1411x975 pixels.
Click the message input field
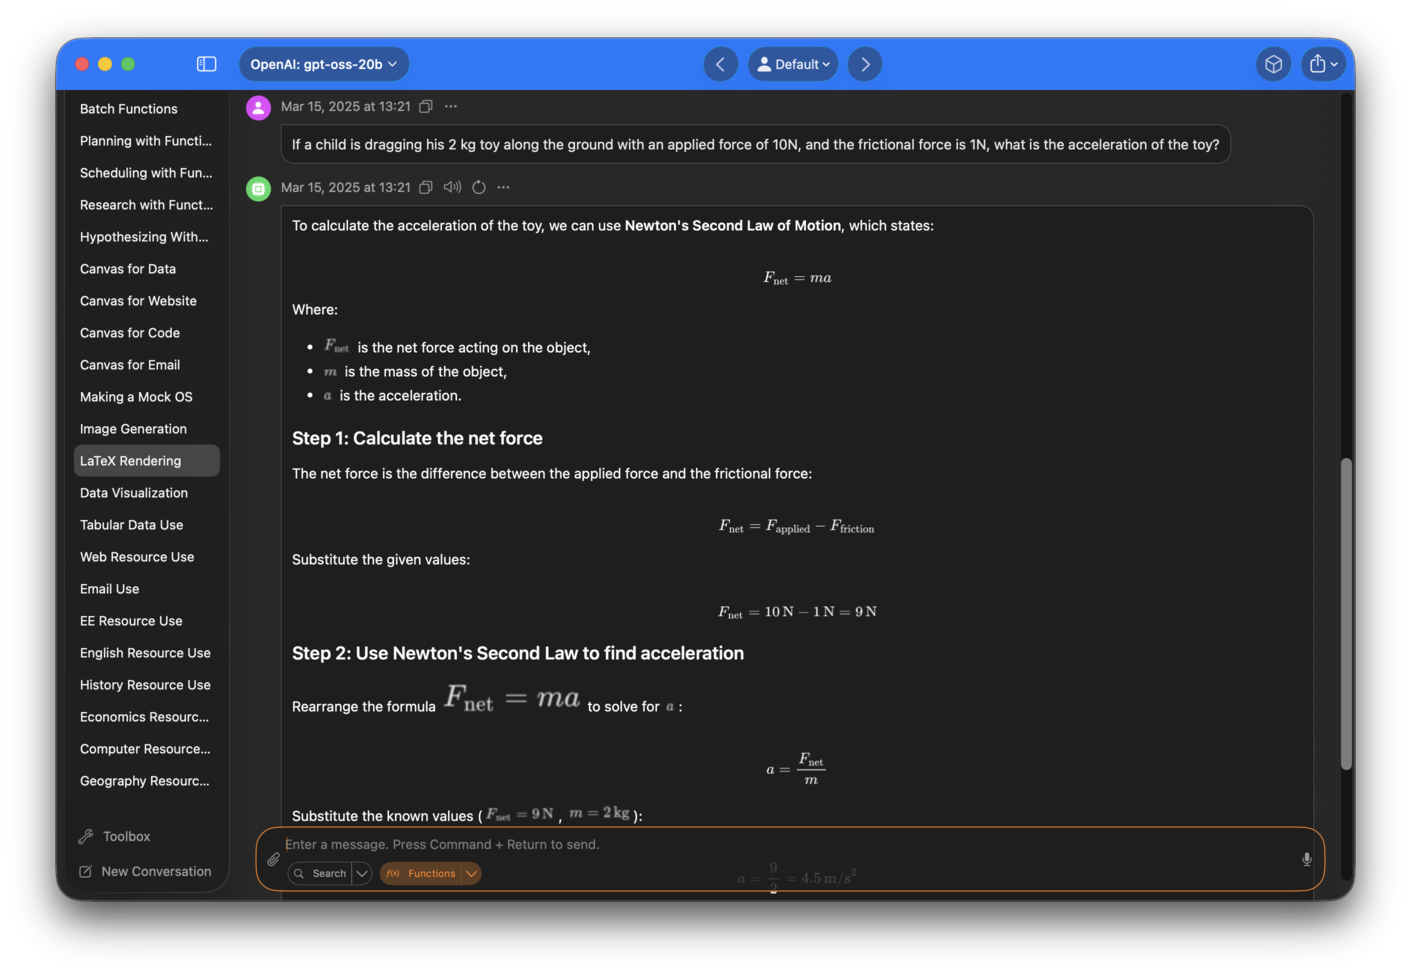(x=780, y=845)
